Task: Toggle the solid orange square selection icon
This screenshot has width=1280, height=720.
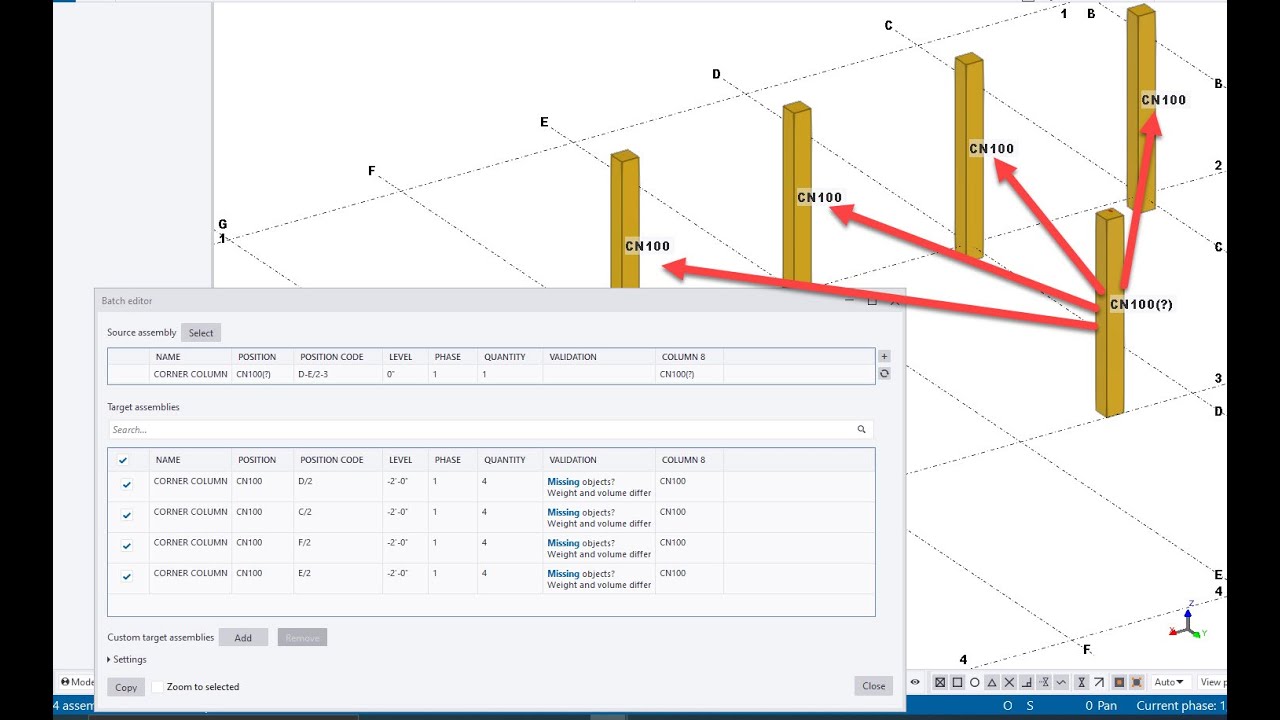Action: coord(1119,682)
